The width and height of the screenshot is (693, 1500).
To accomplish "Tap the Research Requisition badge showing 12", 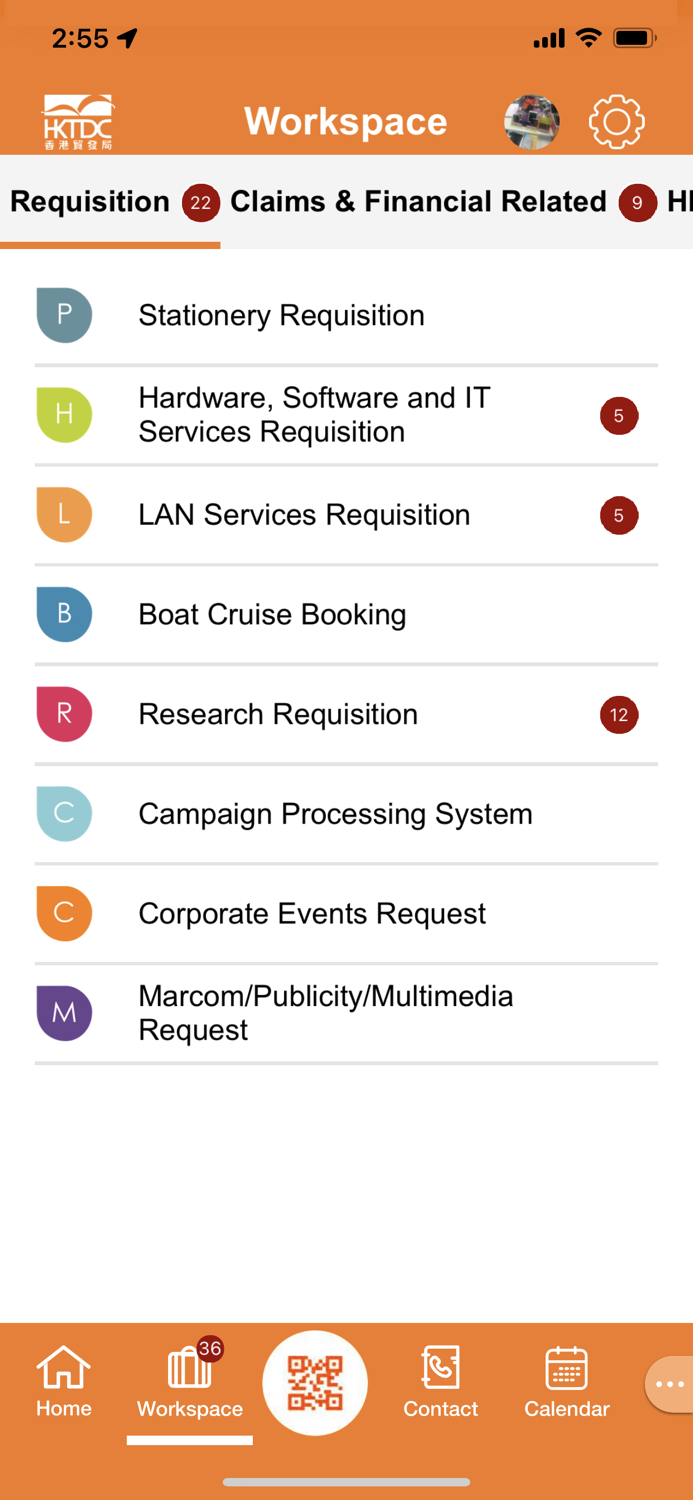I will pos(619,714).
